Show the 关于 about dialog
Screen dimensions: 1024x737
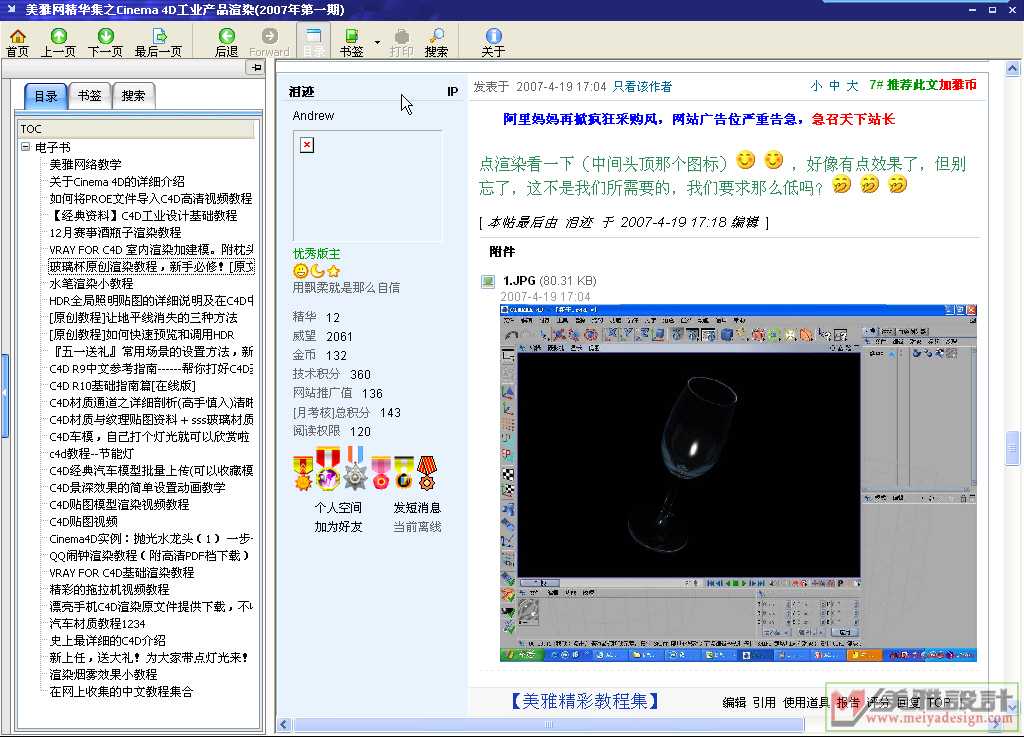coord(493,42)
